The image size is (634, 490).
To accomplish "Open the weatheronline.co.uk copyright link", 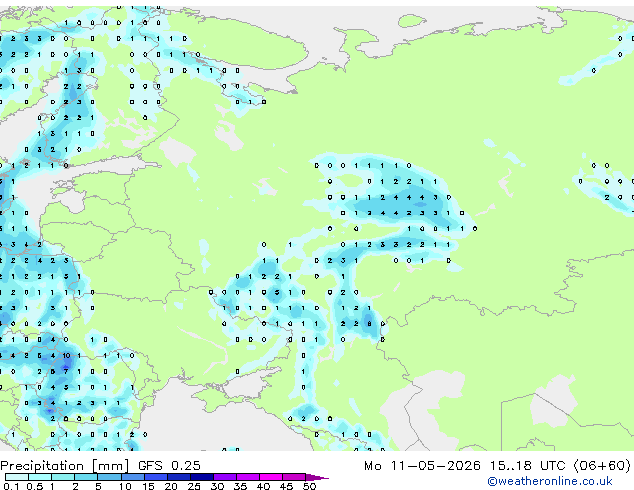I will click(x=550, y=481).
